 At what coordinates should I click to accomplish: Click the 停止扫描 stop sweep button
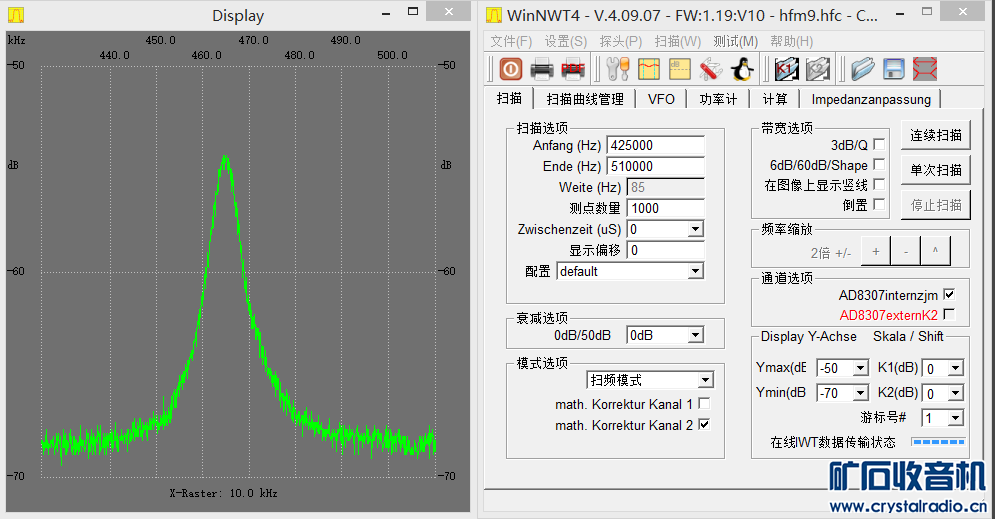[x=936, y=205]
